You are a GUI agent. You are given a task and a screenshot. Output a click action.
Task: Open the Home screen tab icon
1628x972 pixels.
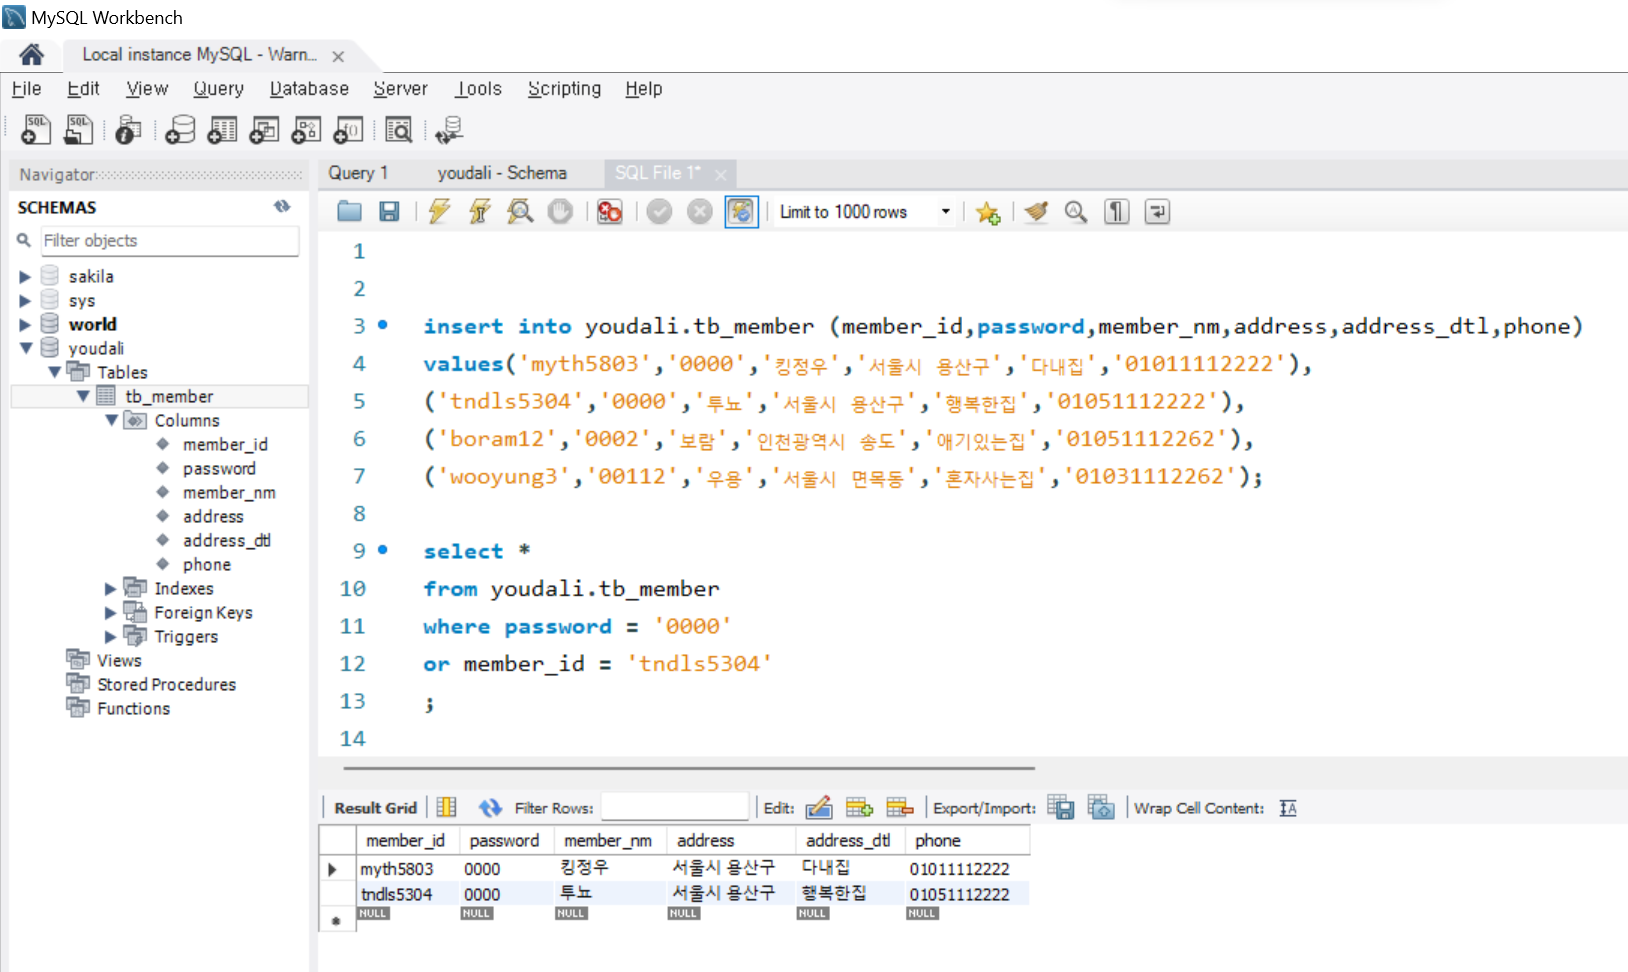[x=31, y=55]
